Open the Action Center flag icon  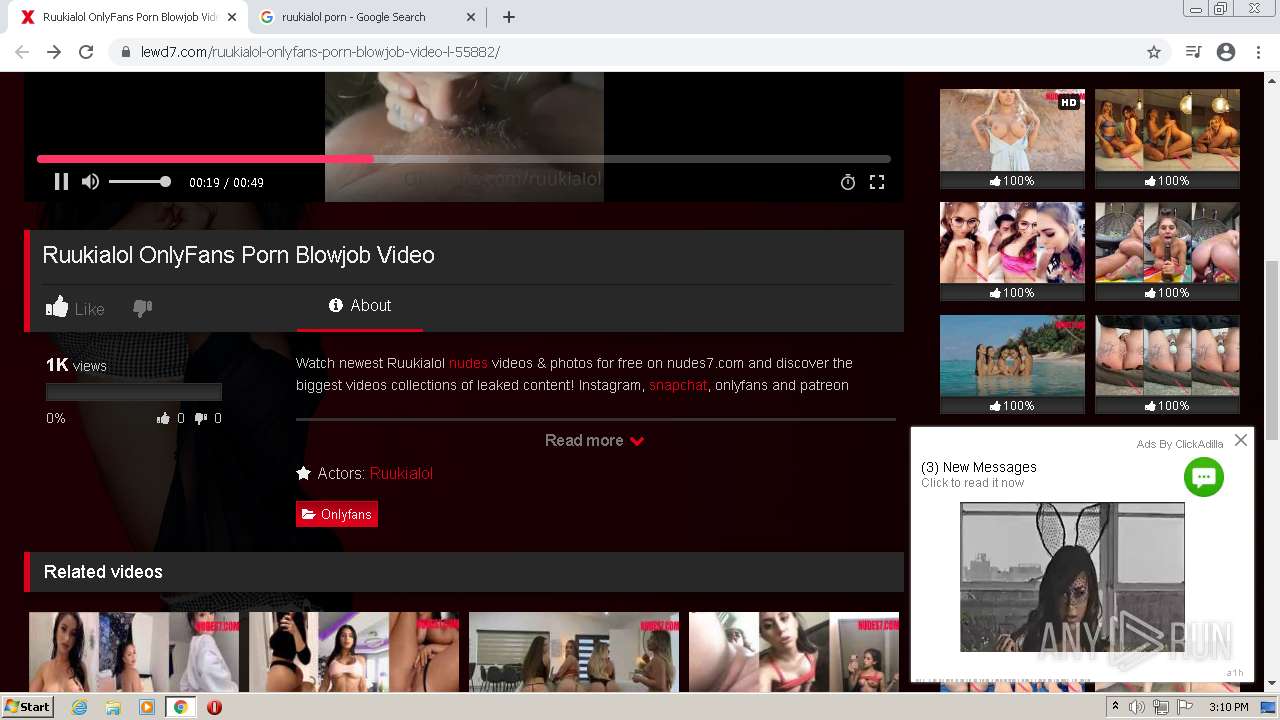[x=1185, y=707]
